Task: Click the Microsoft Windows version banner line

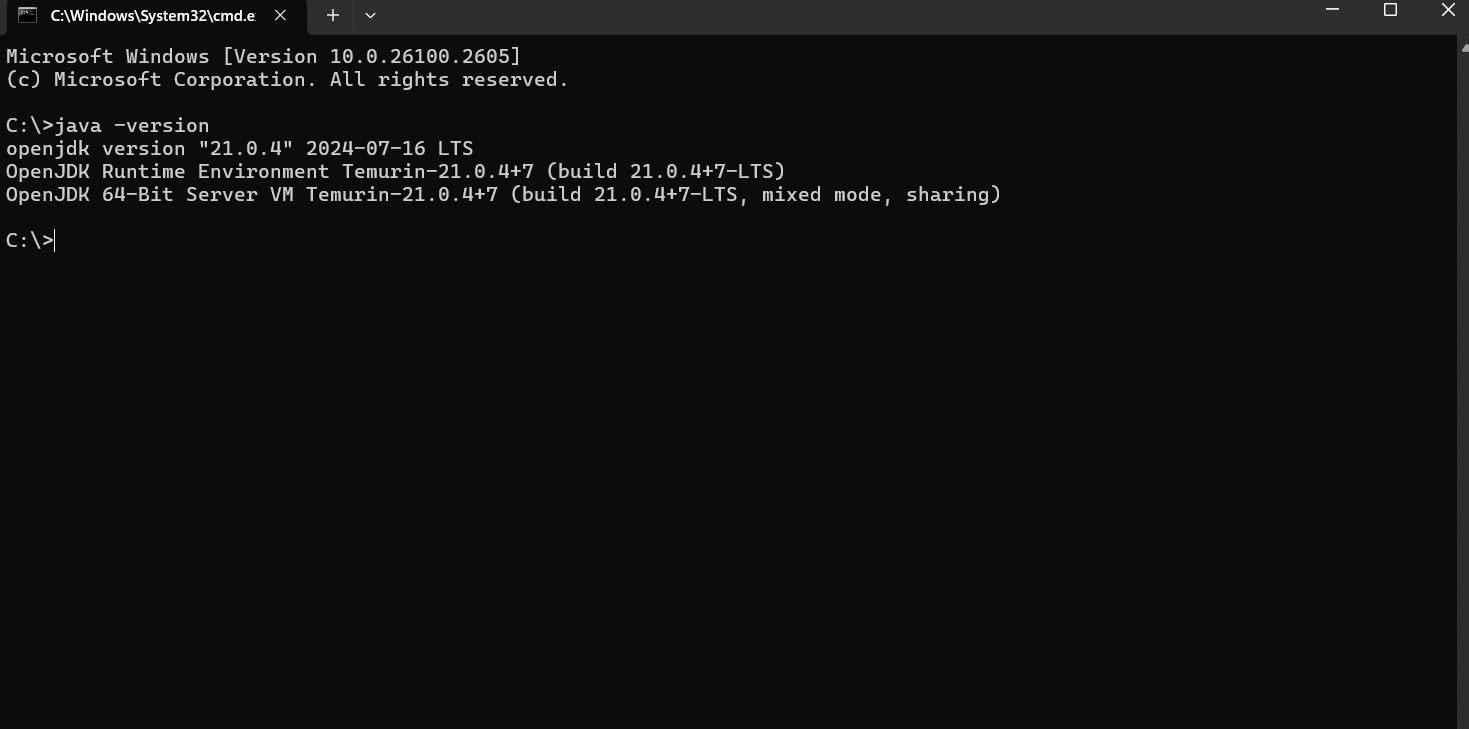Action: [x=263, y=56]
